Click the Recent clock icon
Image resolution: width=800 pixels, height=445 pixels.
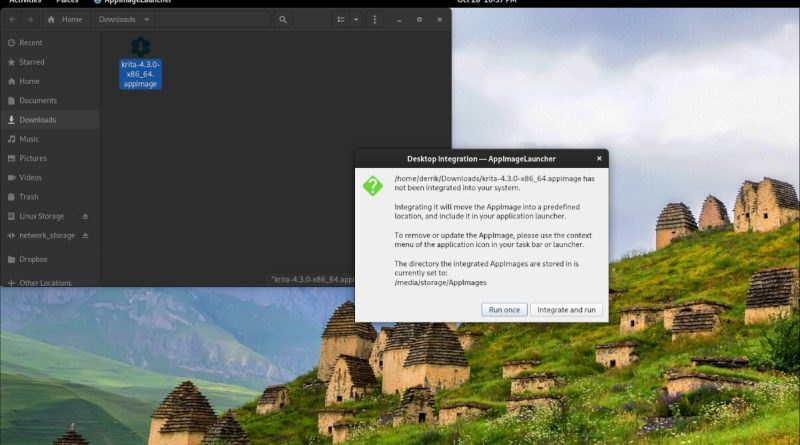pyautogui.click(x=11, y=43)
